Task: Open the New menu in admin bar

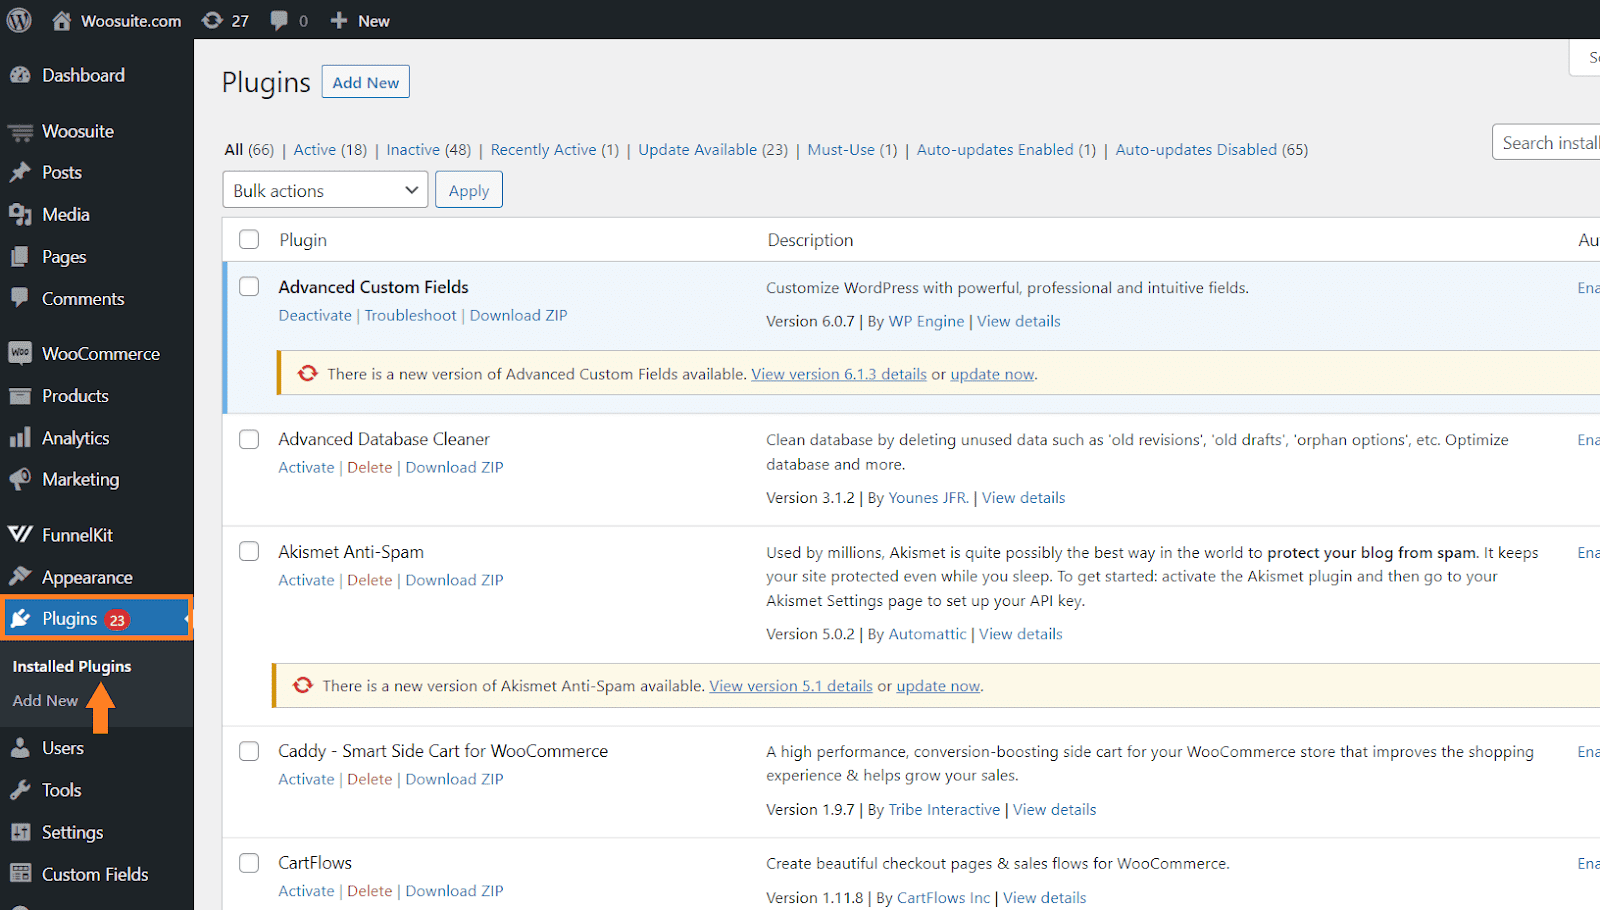Action: click(x=358, y=19)
